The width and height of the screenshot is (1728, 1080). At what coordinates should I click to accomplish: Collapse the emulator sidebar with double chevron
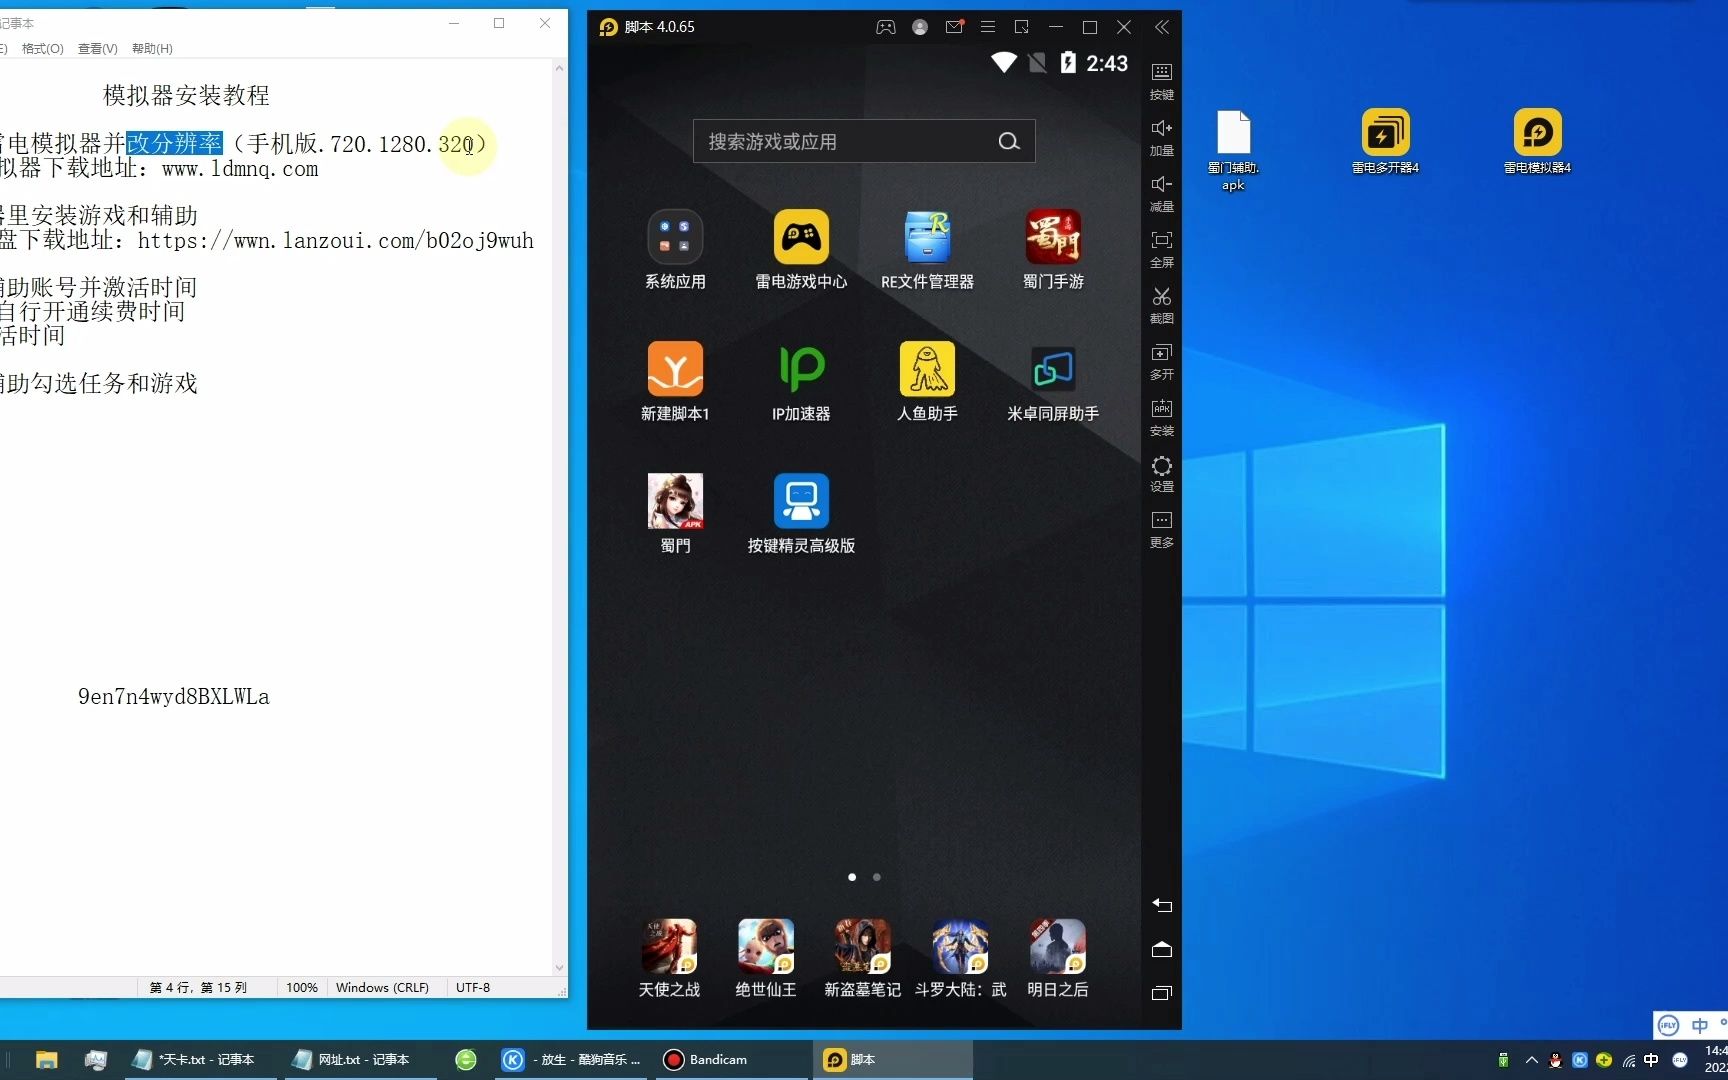tap(1161, 27)
